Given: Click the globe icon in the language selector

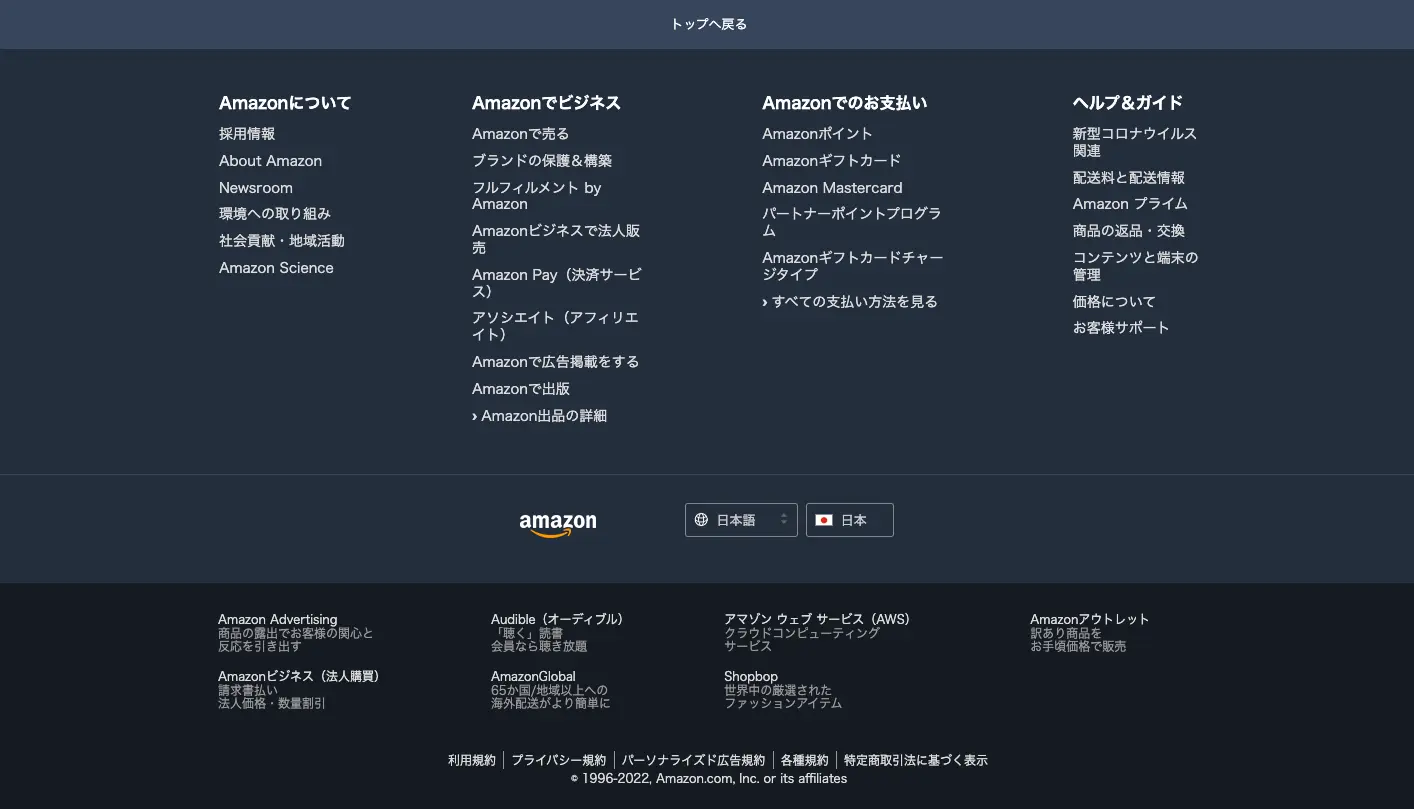Looking at the screenshot, I should click(x=701, y=520).
